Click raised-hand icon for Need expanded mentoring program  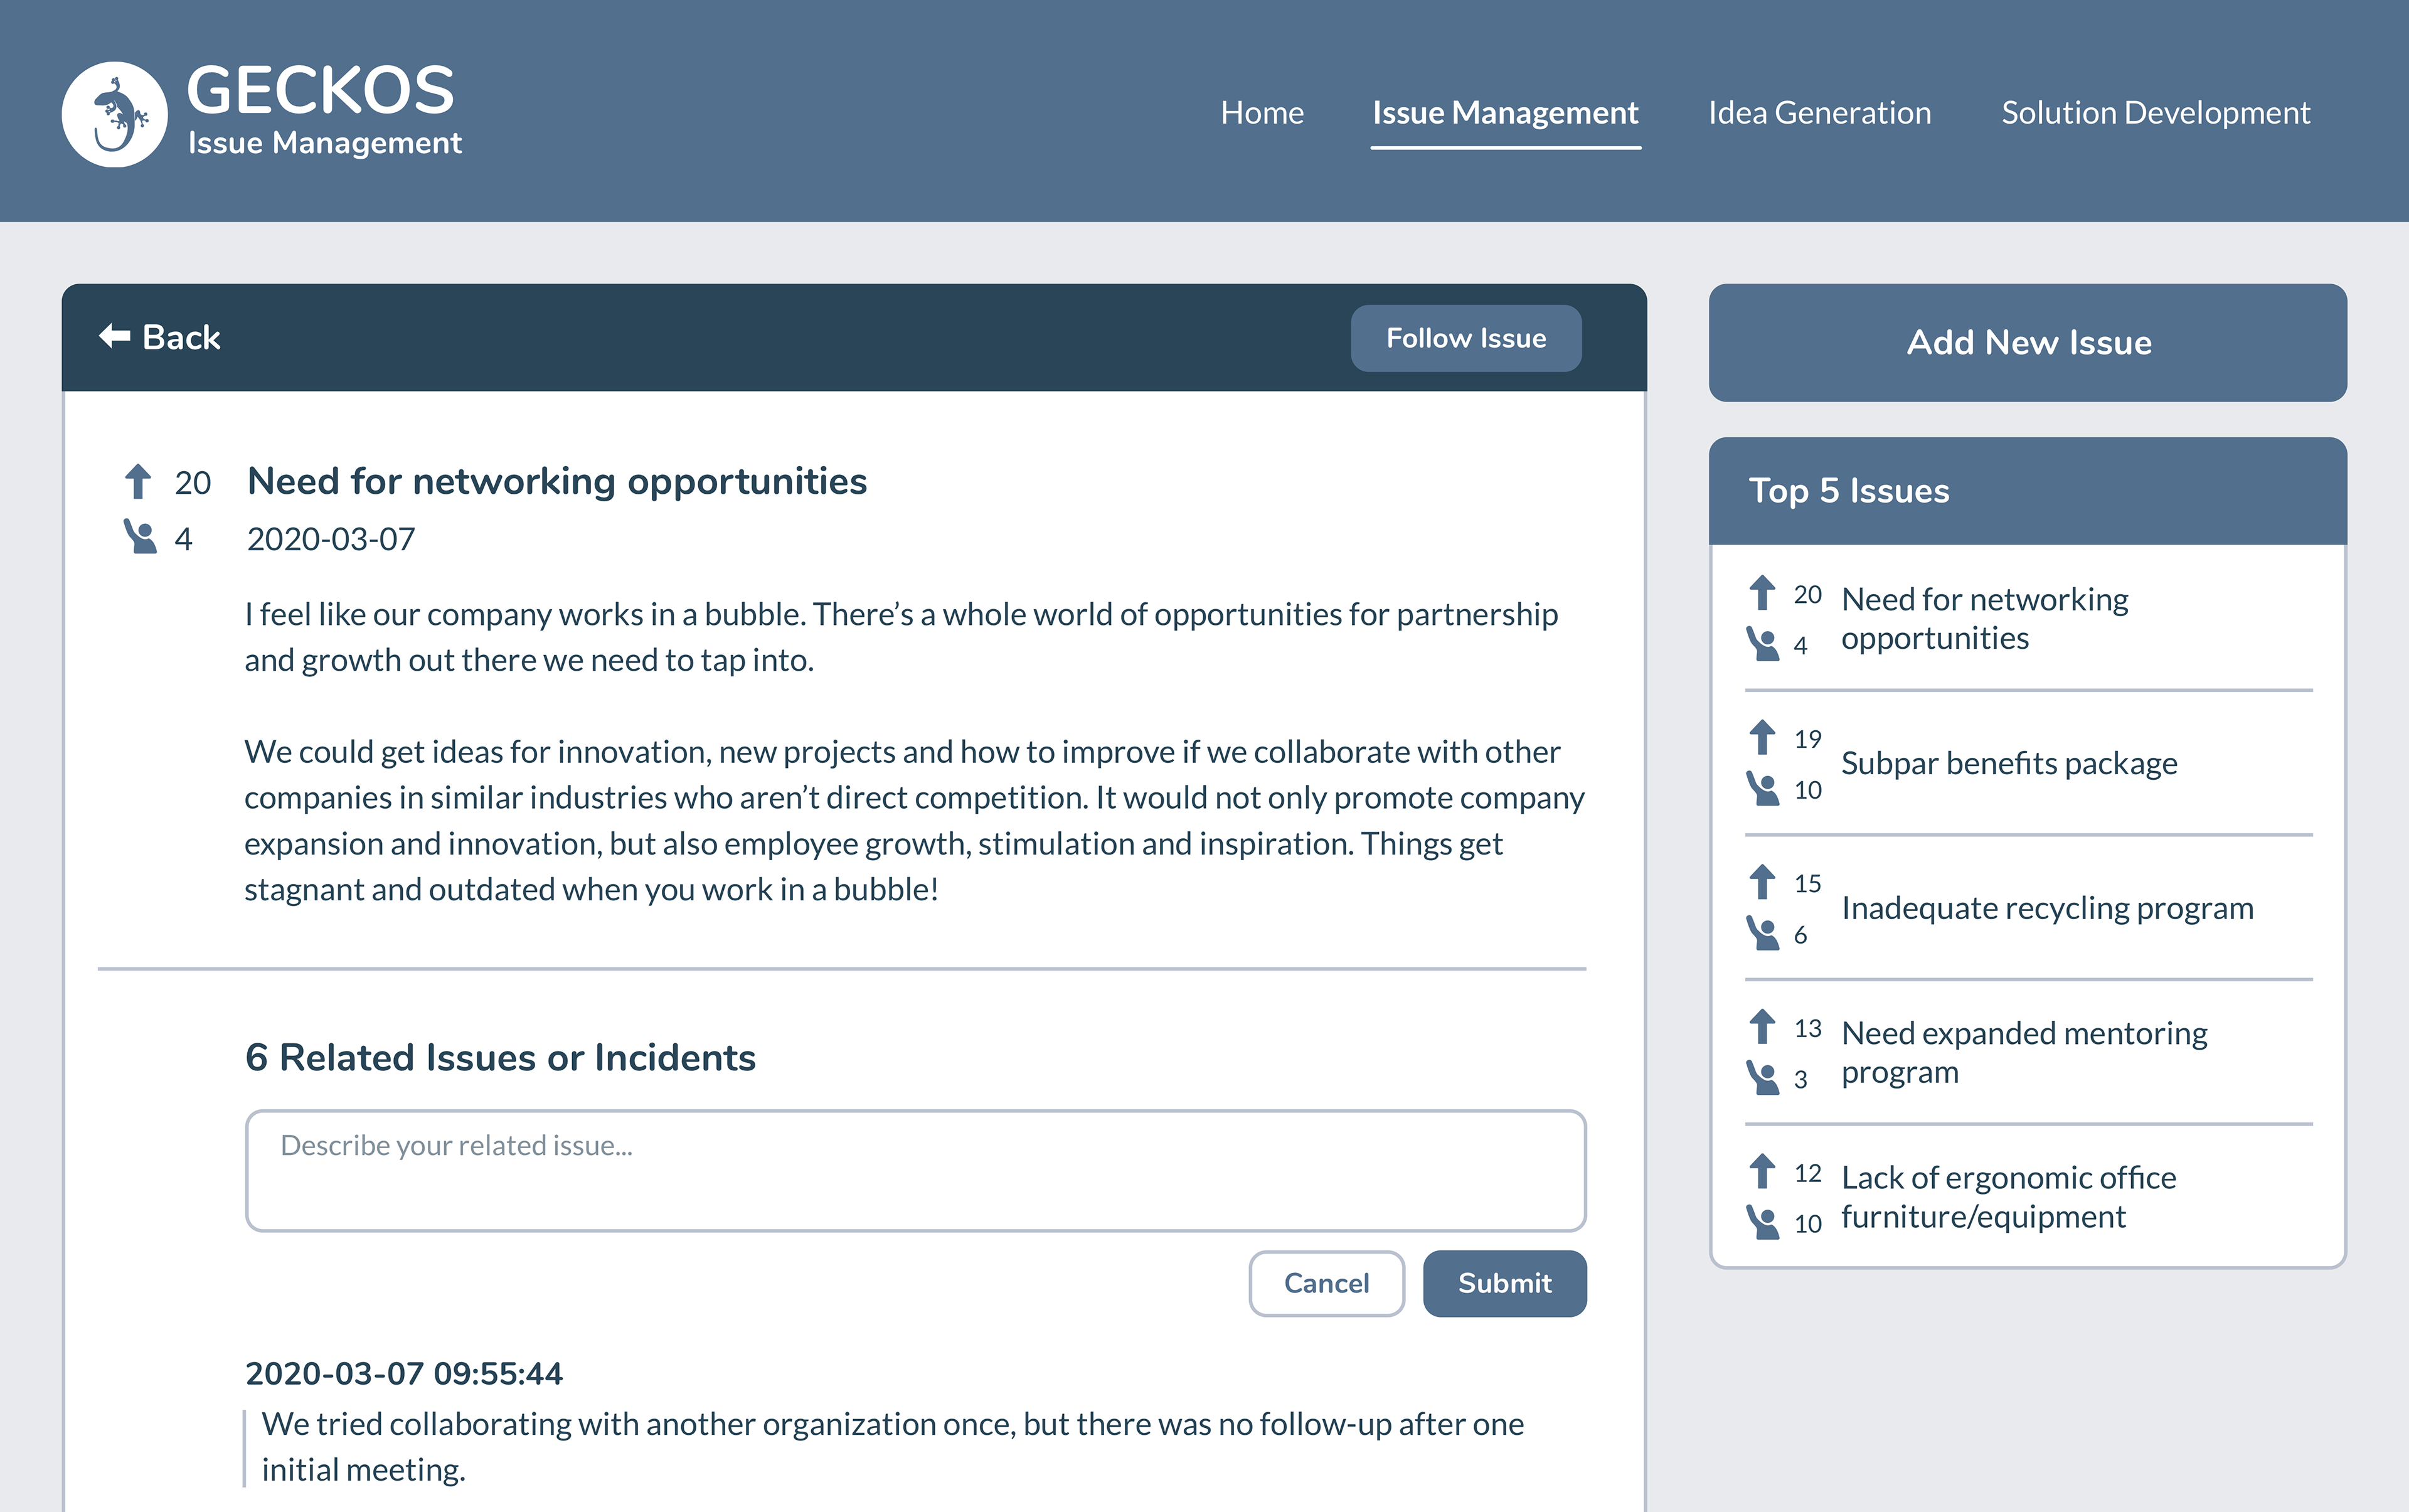(1763, 1077)
